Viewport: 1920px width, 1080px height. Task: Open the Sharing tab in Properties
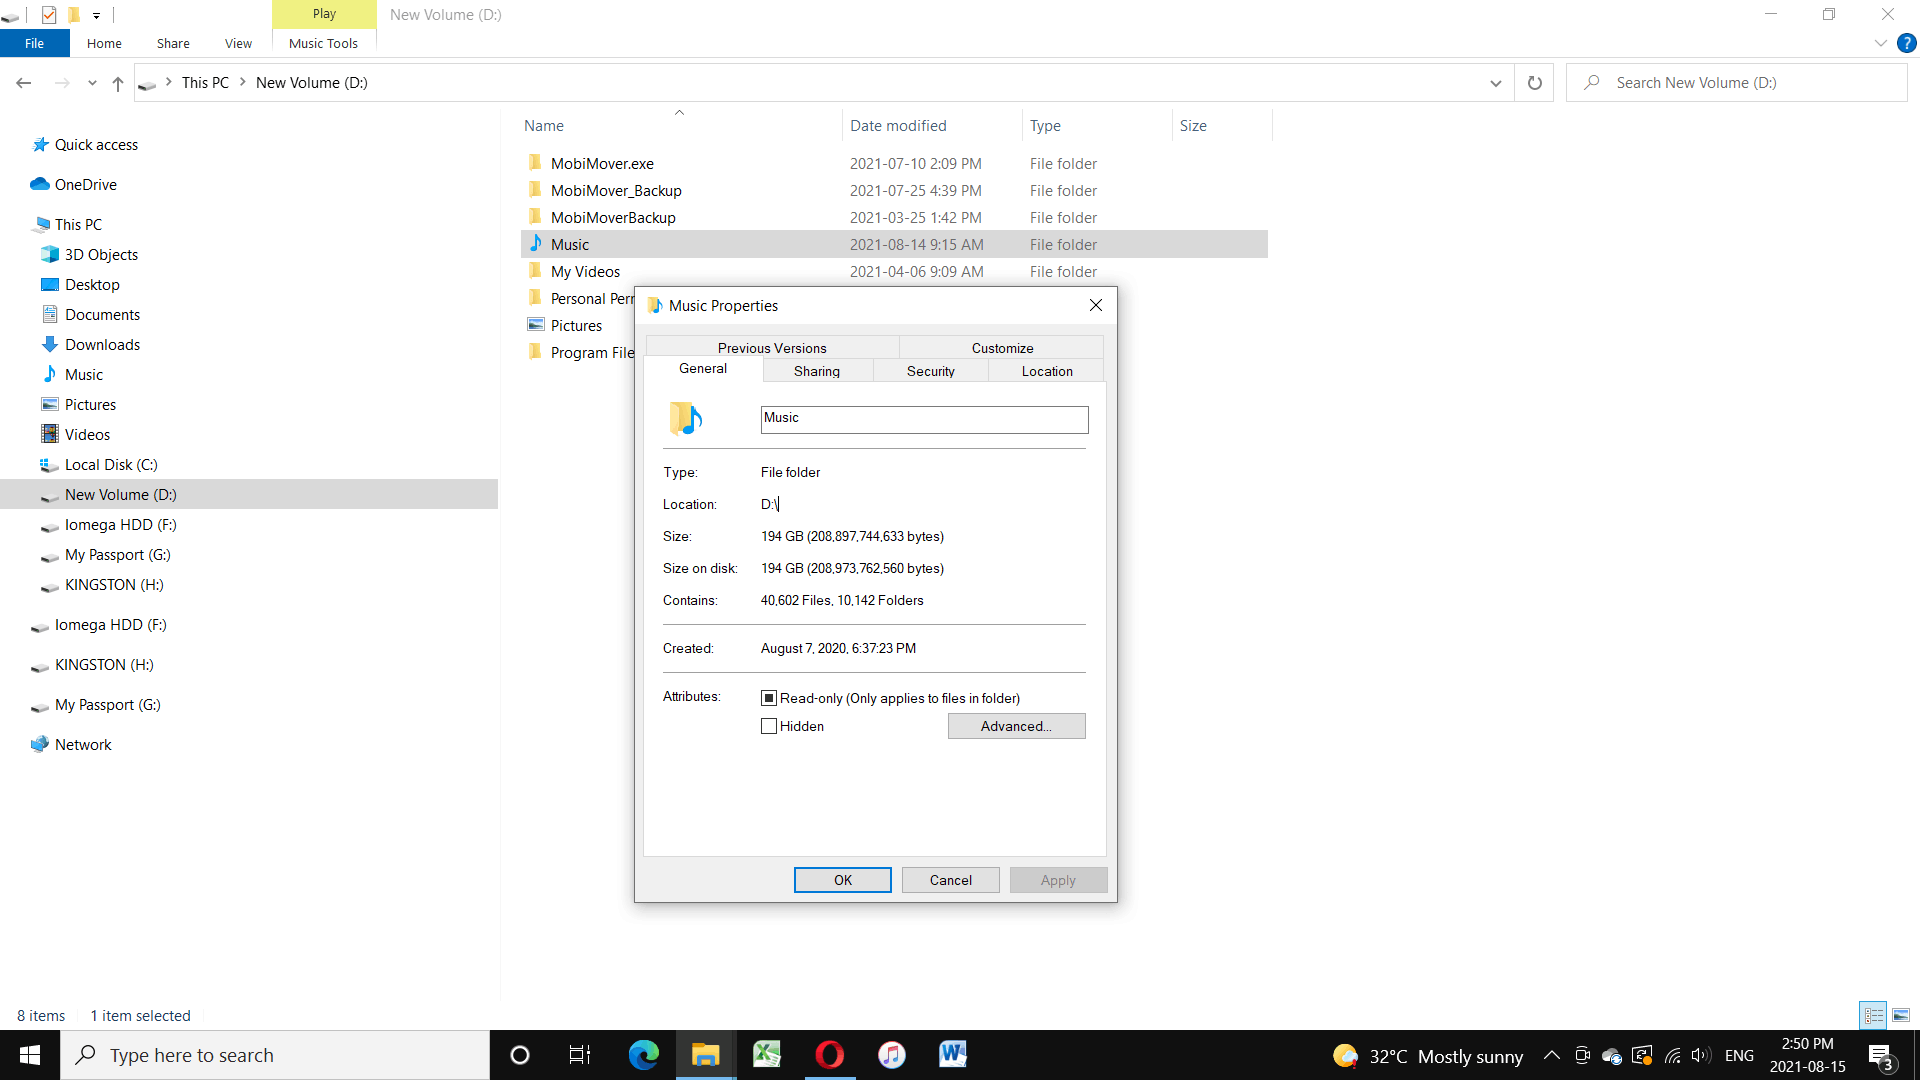click(817, 371)
